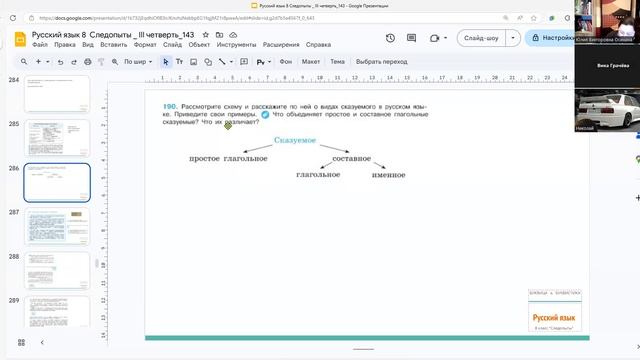Expand the new slide layout dropdown
Image resolution: width=640 pixels, height=360 pixels.
point(48,62)
